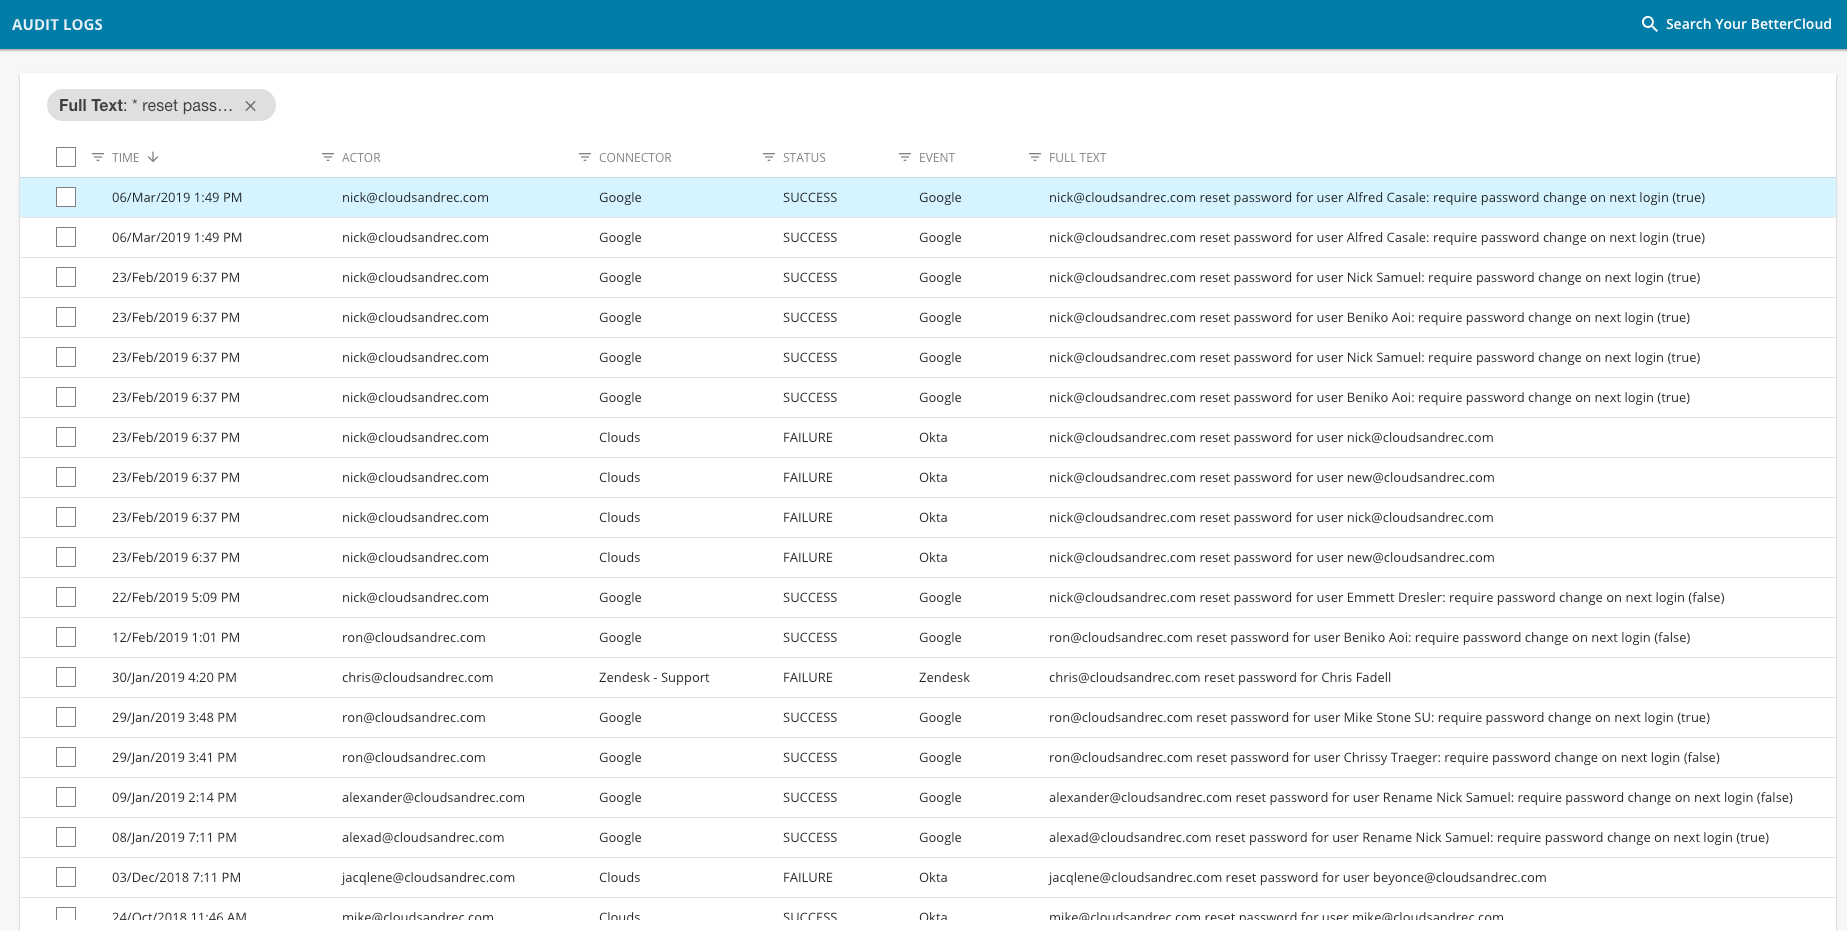Click the search magnifier icon
The image size is (1847, 931).
point(1649,24)
